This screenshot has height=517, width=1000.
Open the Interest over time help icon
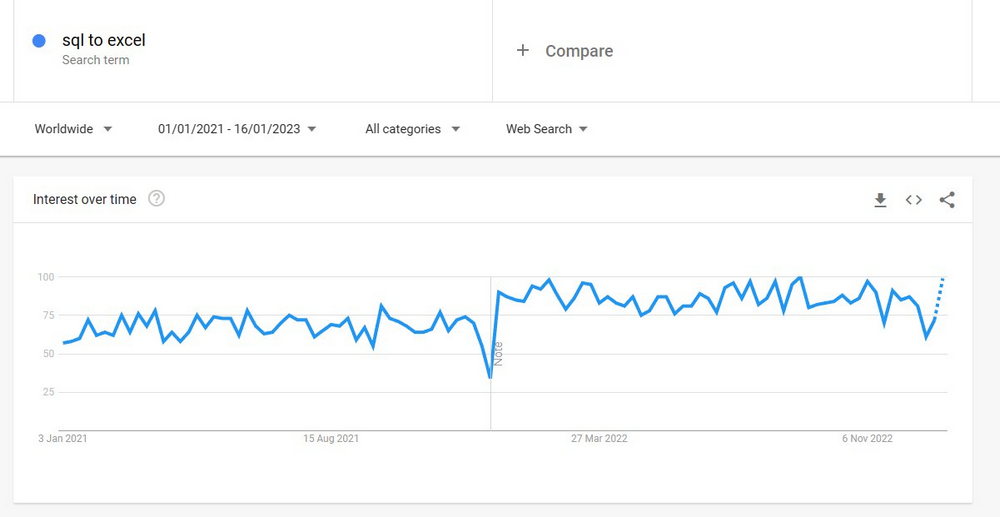tap(156, 199)
